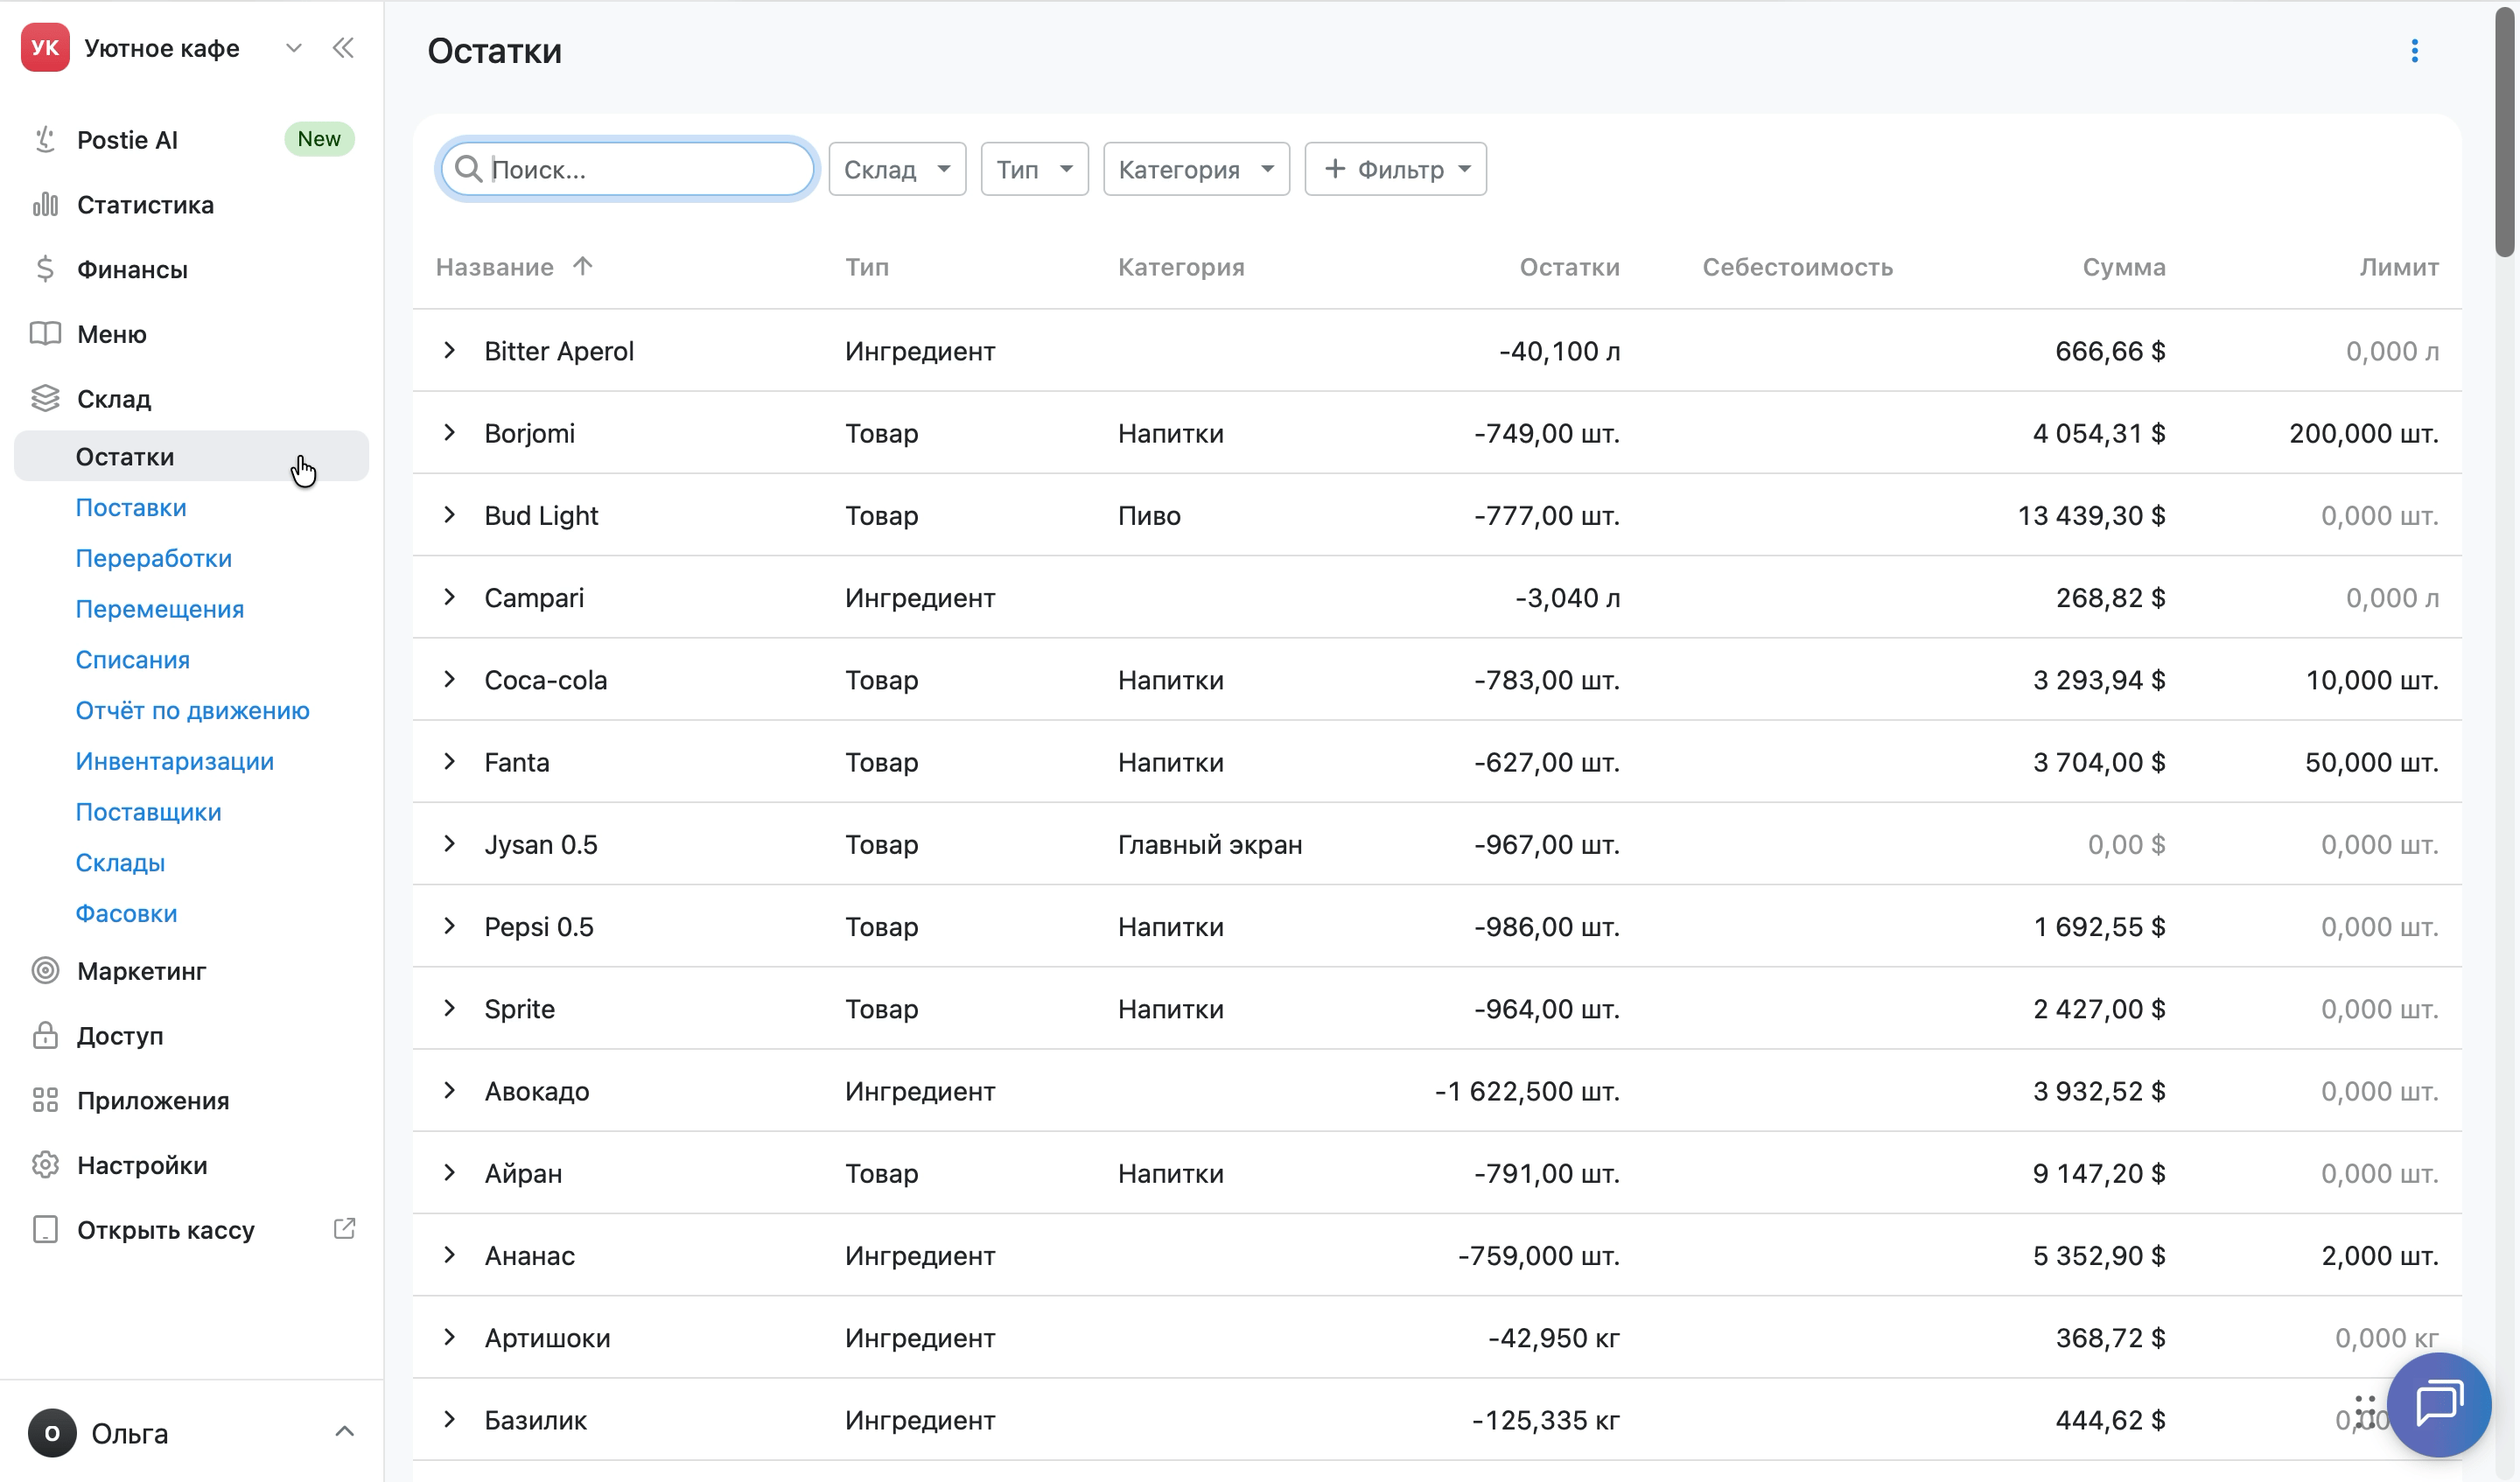Select Остатки in the sidebar

191,456
